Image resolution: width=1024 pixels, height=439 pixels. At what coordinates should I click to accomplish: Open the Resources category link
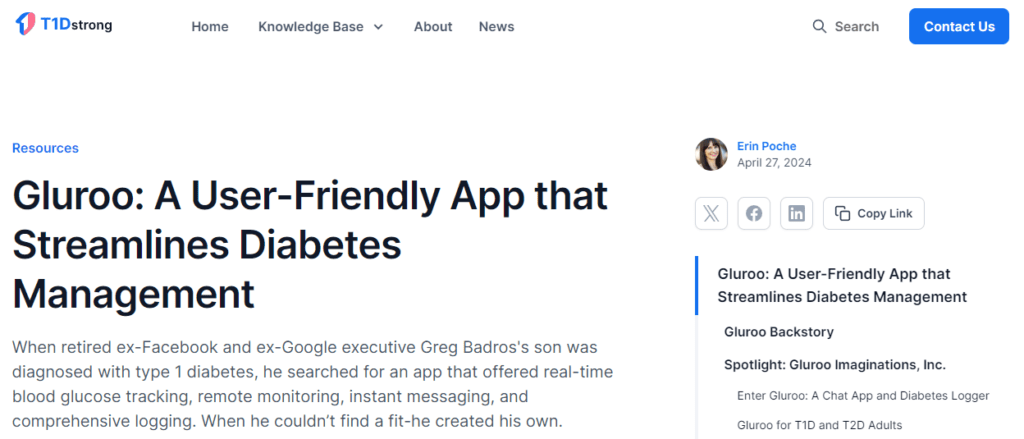[x=45, y=148]
